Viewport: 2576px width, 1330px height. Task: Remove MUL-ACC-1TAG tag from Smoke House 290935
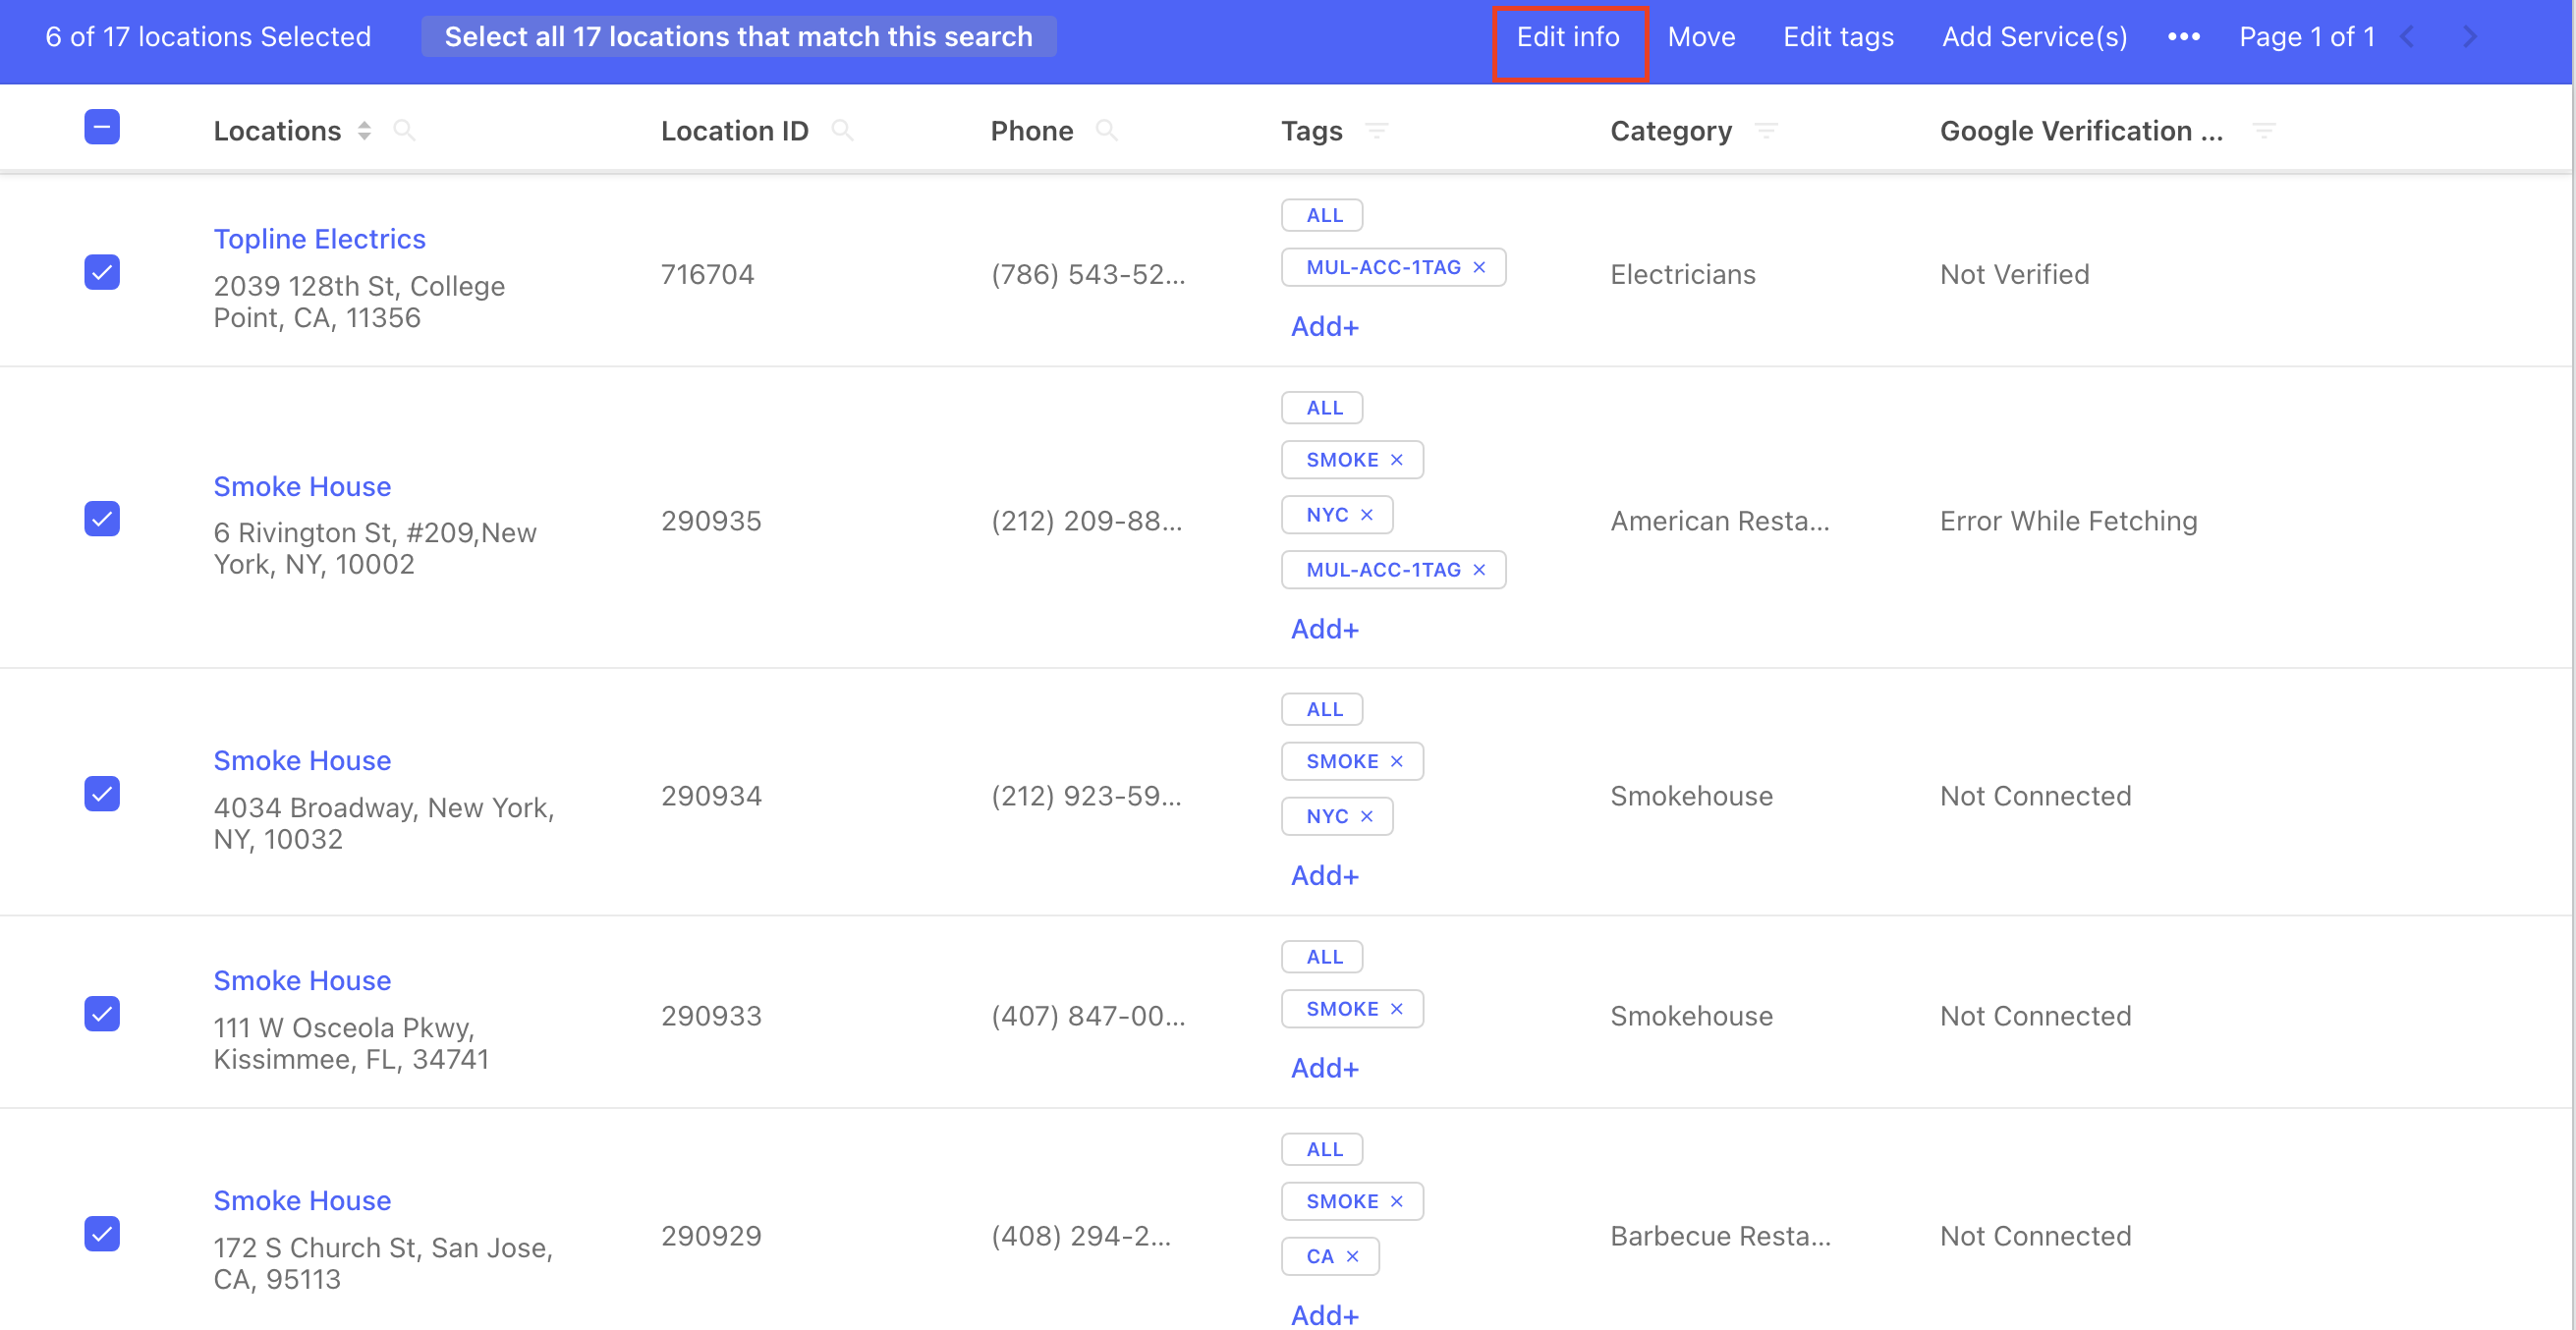[x=1479, y=570]
